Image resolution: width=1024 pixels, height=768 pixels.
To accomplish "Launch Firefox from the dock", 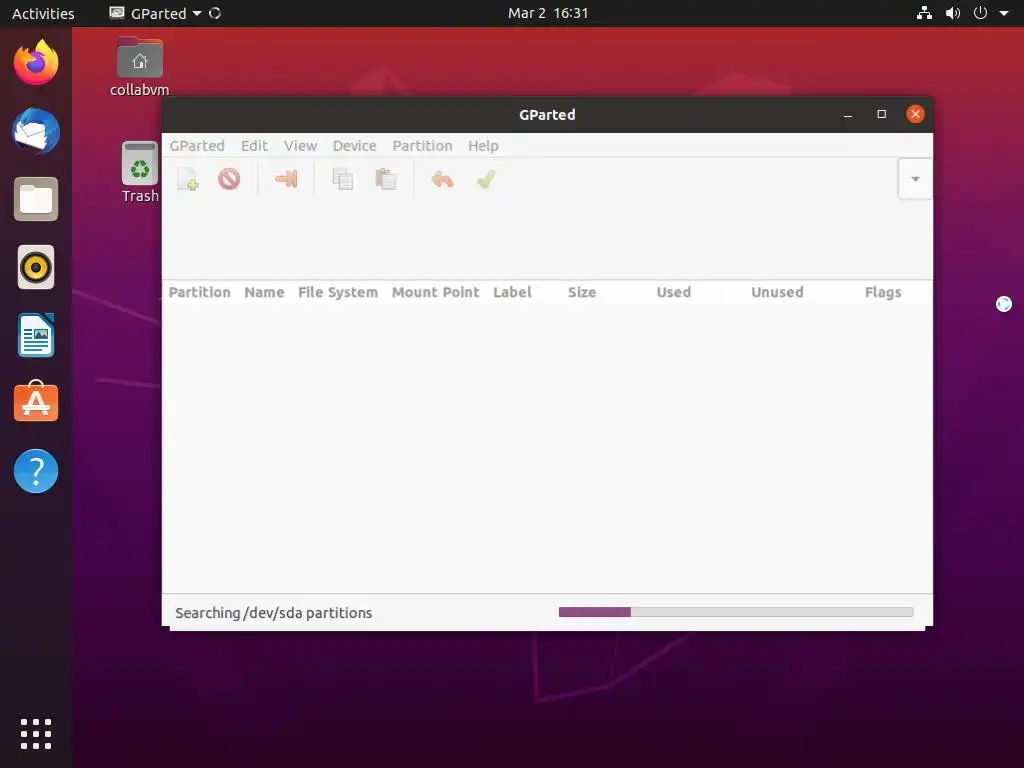I will pos(36,63).
